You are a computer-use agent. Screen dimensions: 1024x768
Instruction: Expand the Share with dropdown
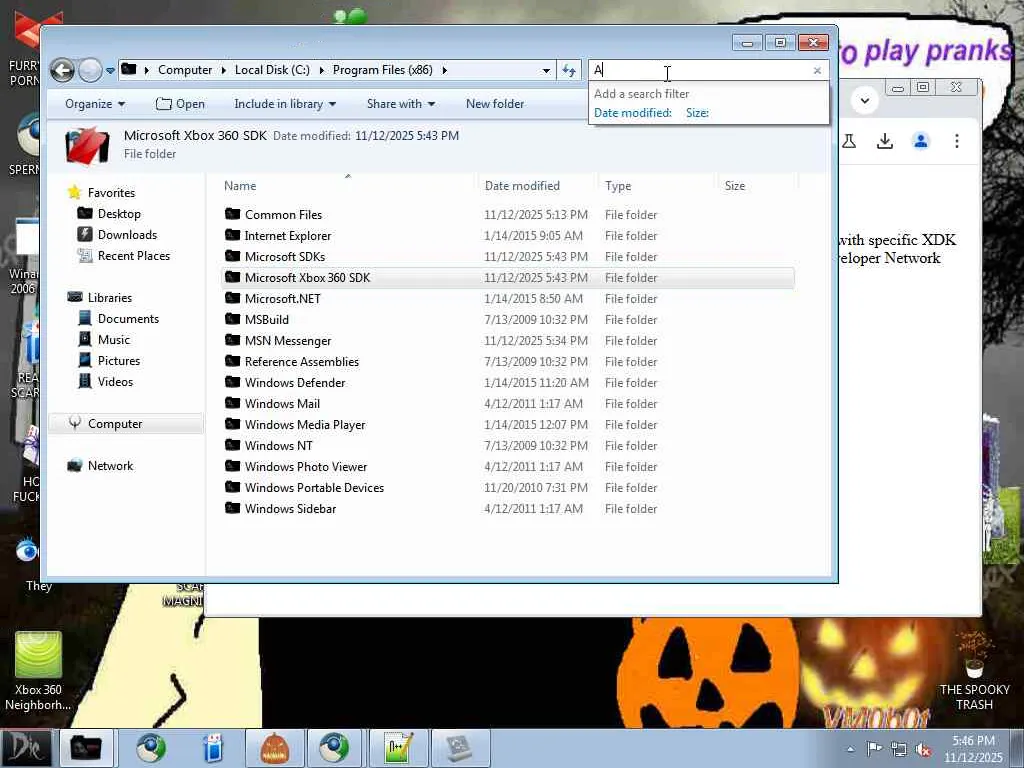point(400,104)
